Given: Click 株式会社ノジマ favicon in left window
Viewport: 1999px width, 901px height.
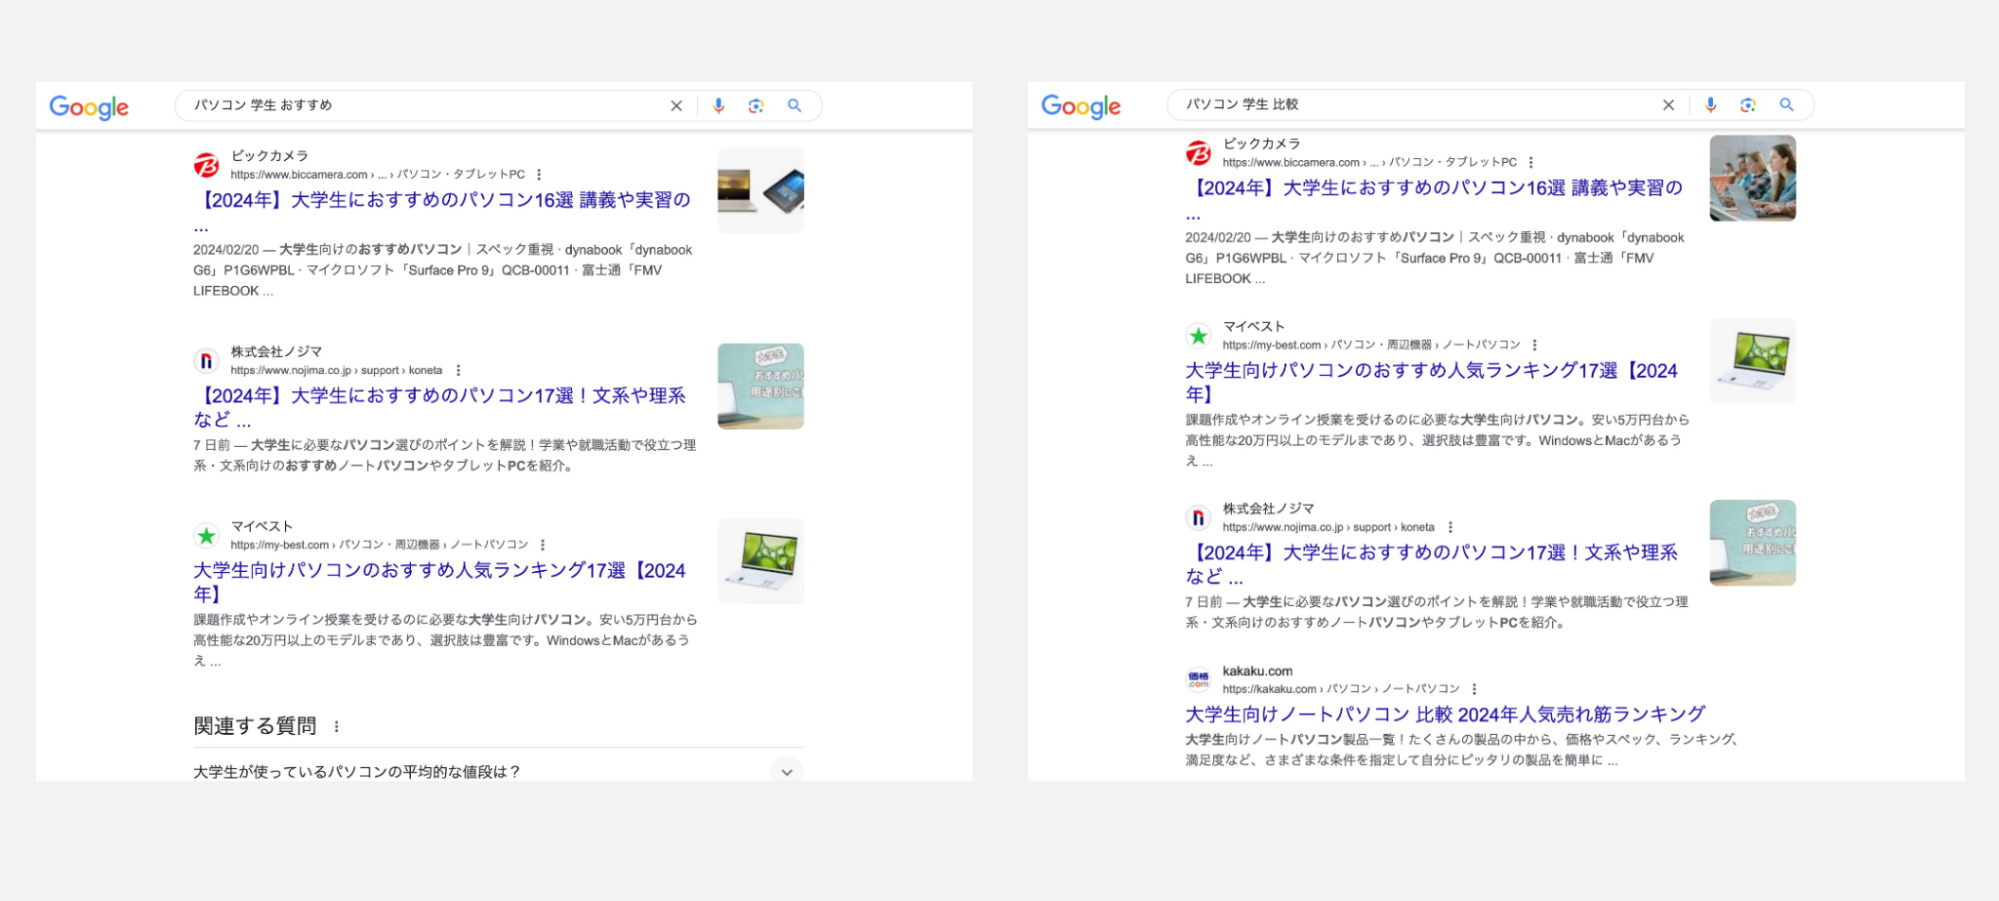Looking at the screenshot, I should (x=207, y=361).
